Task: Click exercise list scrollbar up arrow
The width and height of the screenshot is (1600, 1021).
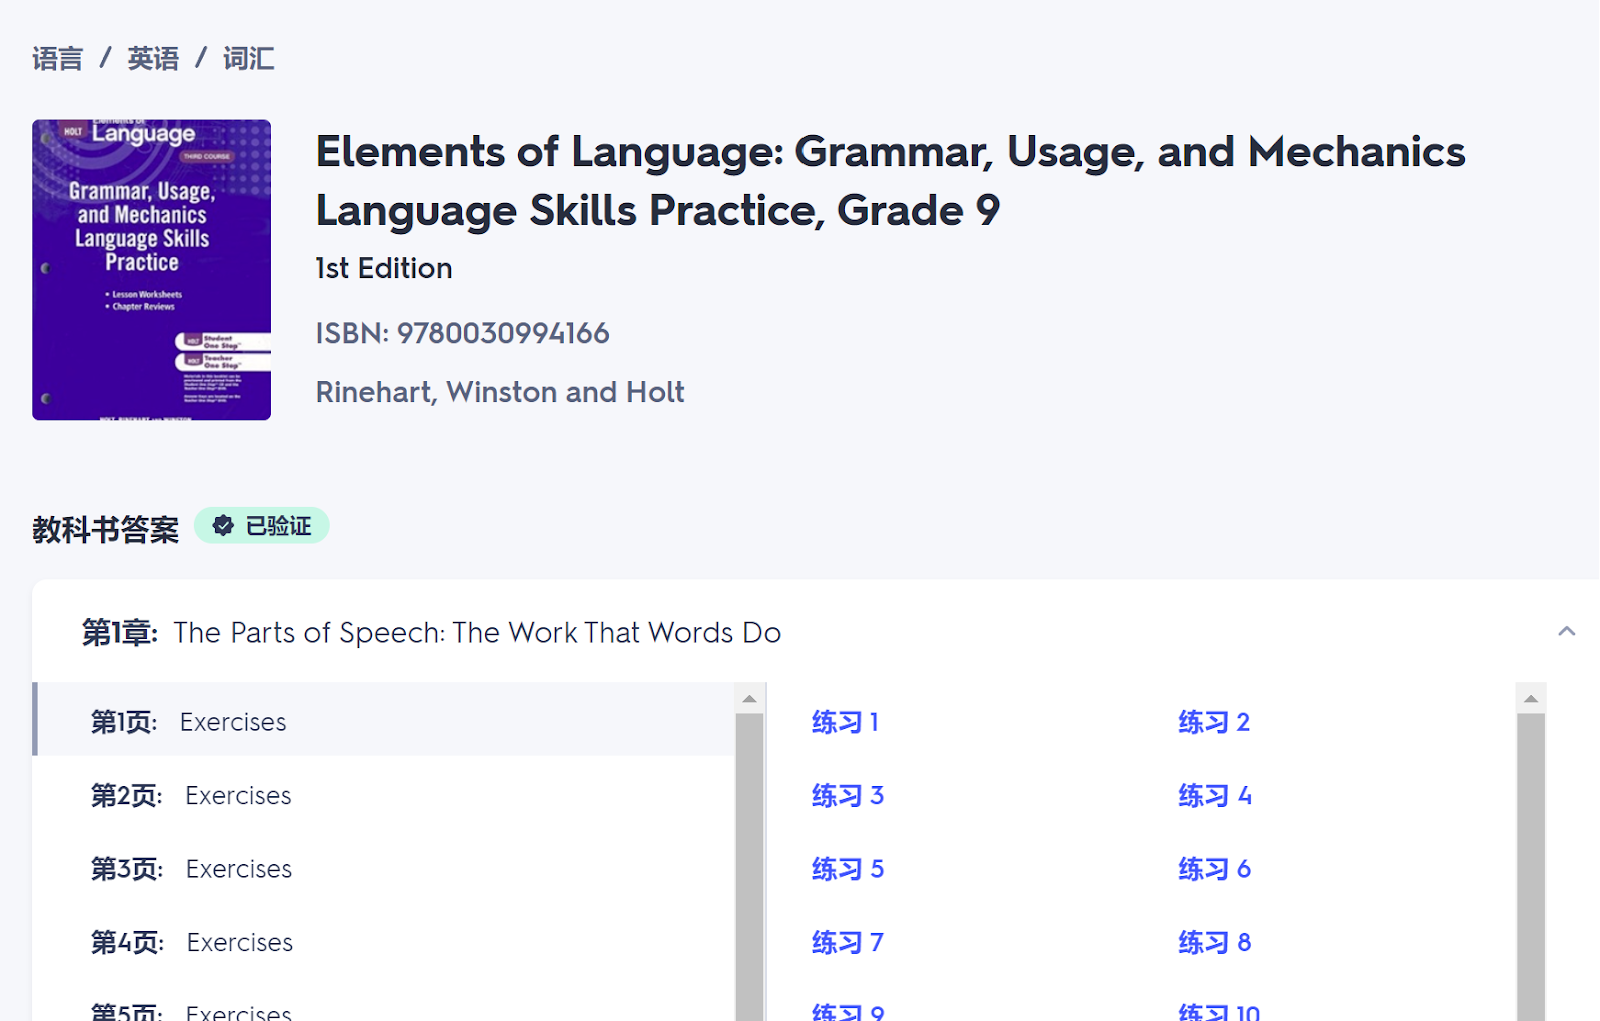Action: [x=1531, y=699]
